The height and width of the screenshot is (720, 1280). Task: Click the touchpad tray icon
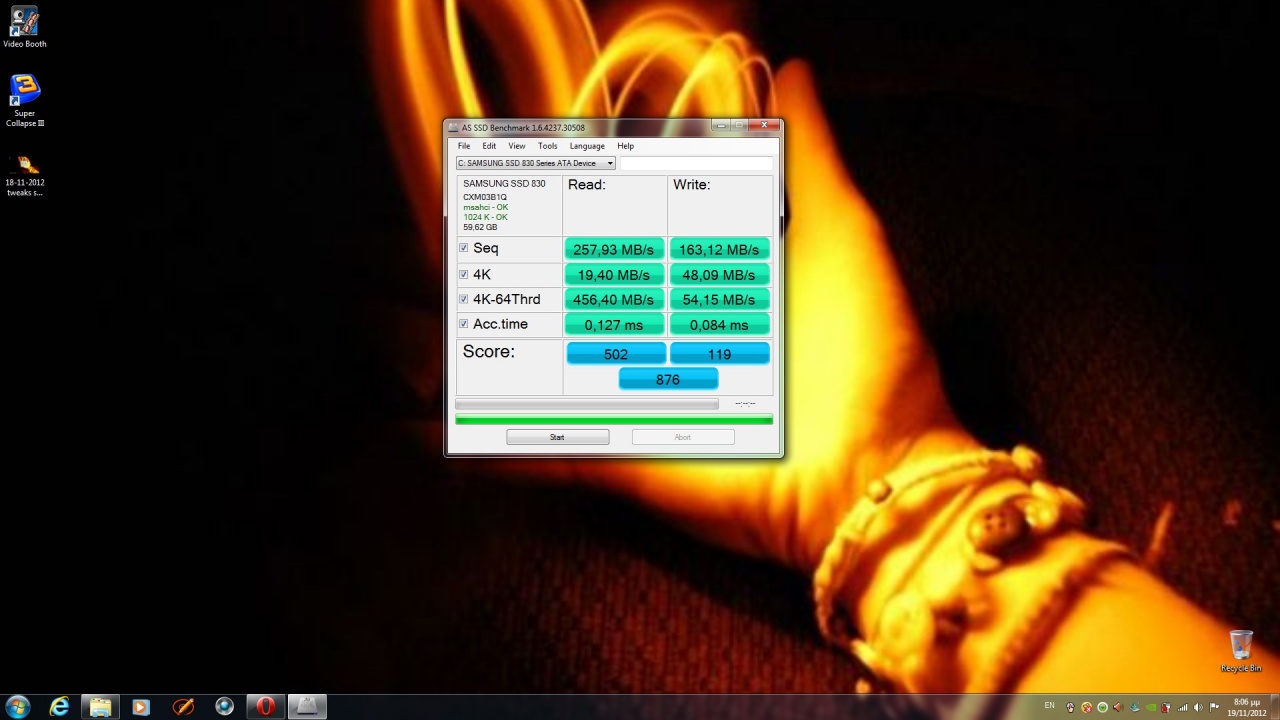1070,707
